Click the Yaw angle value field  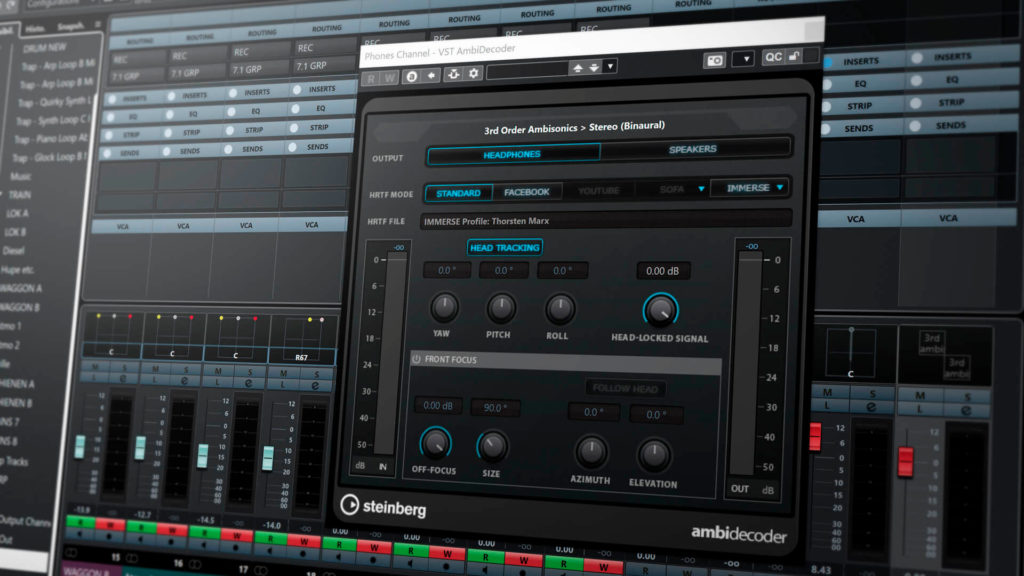tap(447, 270)
